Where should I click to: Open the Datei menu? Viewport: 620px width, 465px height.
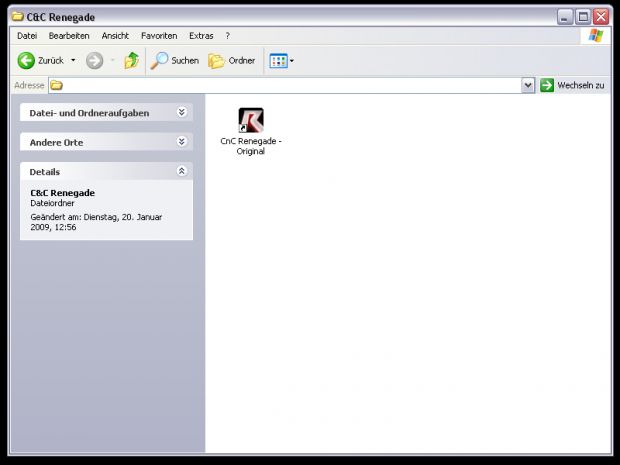coord(27,36)
